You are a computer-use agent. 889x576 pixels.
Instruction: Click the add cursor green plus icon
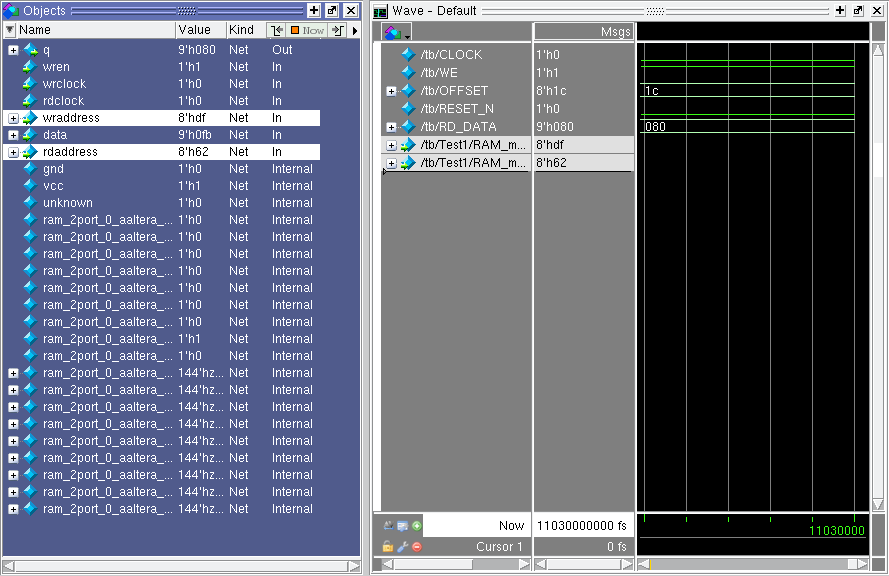(x=416, y=526)
